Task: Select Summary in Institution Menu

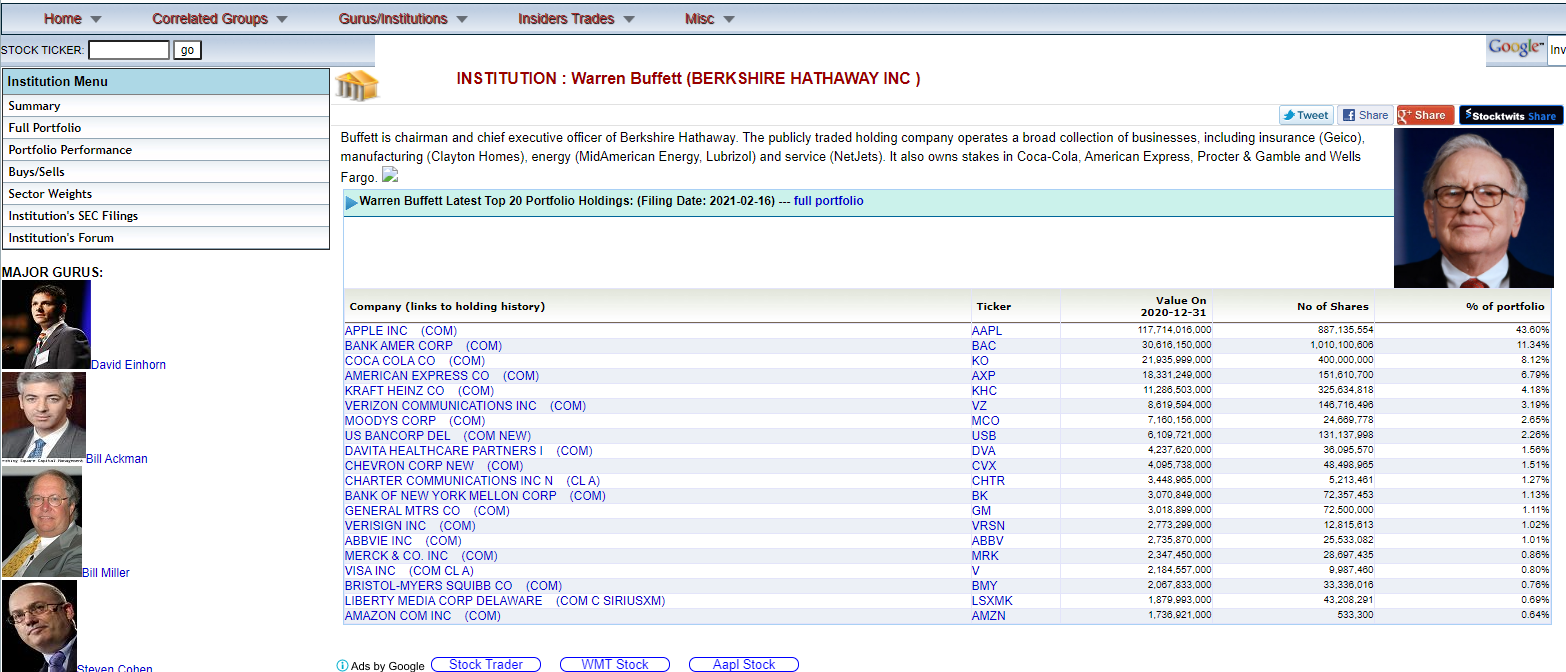Action: [166, 106]
